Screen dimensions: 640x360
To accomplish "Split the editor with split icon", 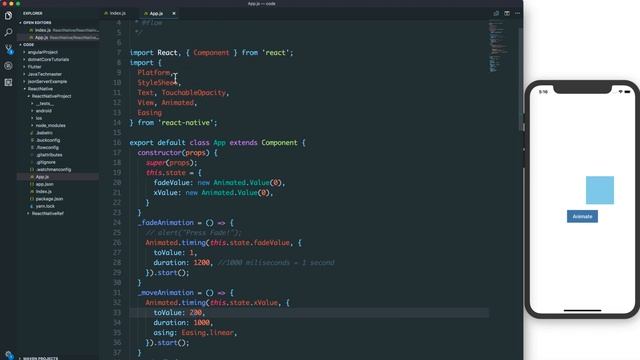I will (507, 13).
